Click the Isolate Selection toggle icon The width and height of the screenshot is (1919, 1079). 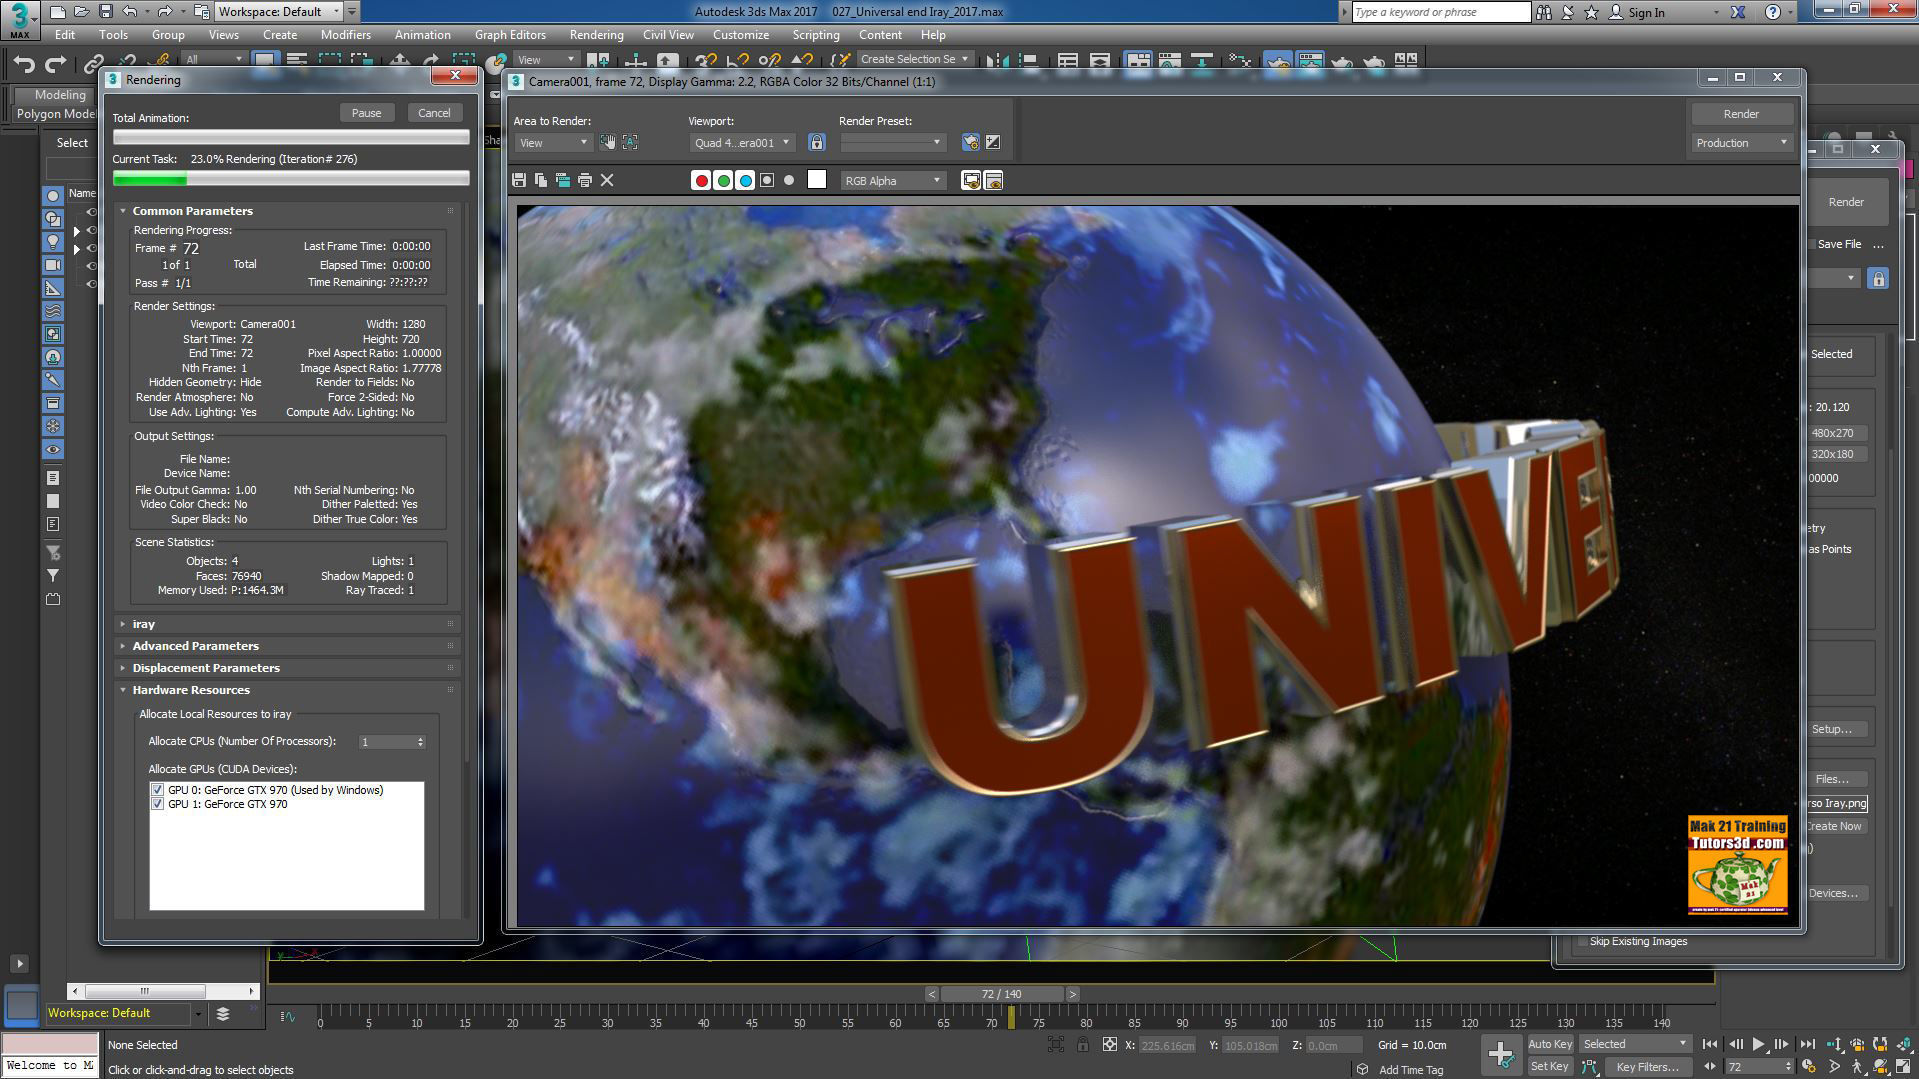pos(1056,1045)
